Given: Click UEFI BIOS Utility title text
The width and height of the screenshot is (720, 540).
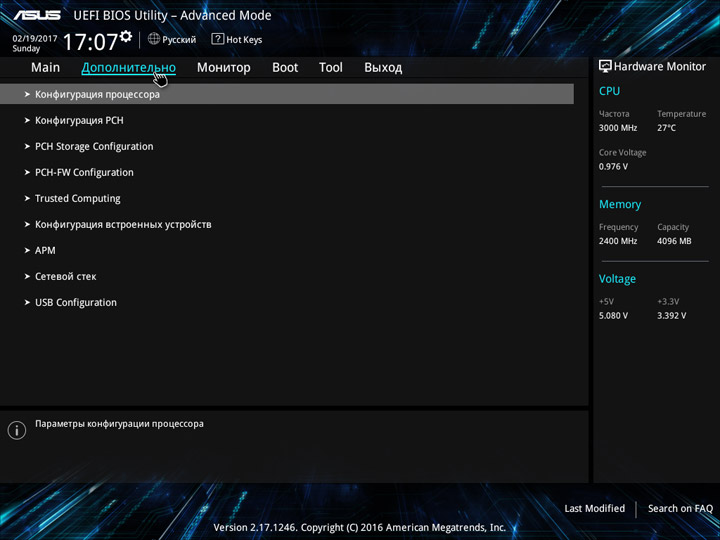Looking at the screenshot, I should tap(172, 16).
